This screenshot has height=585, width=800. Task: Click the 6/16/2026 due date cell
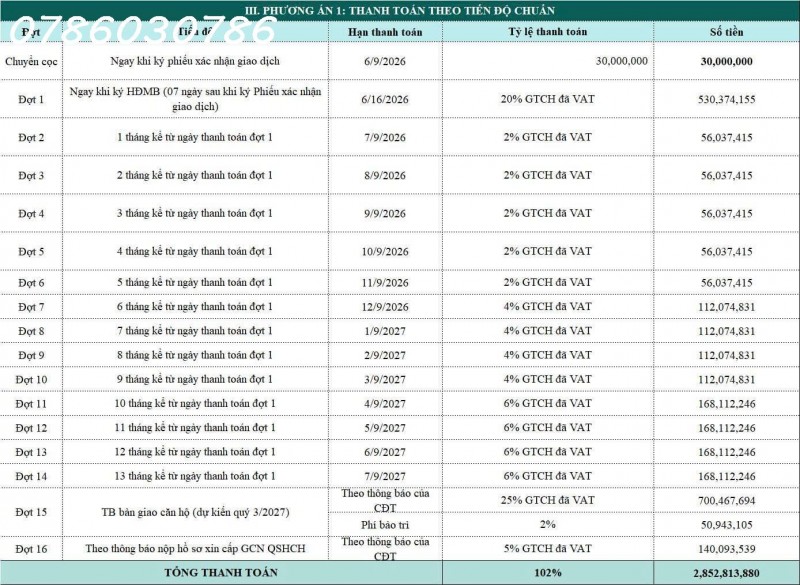pos(385,99)
